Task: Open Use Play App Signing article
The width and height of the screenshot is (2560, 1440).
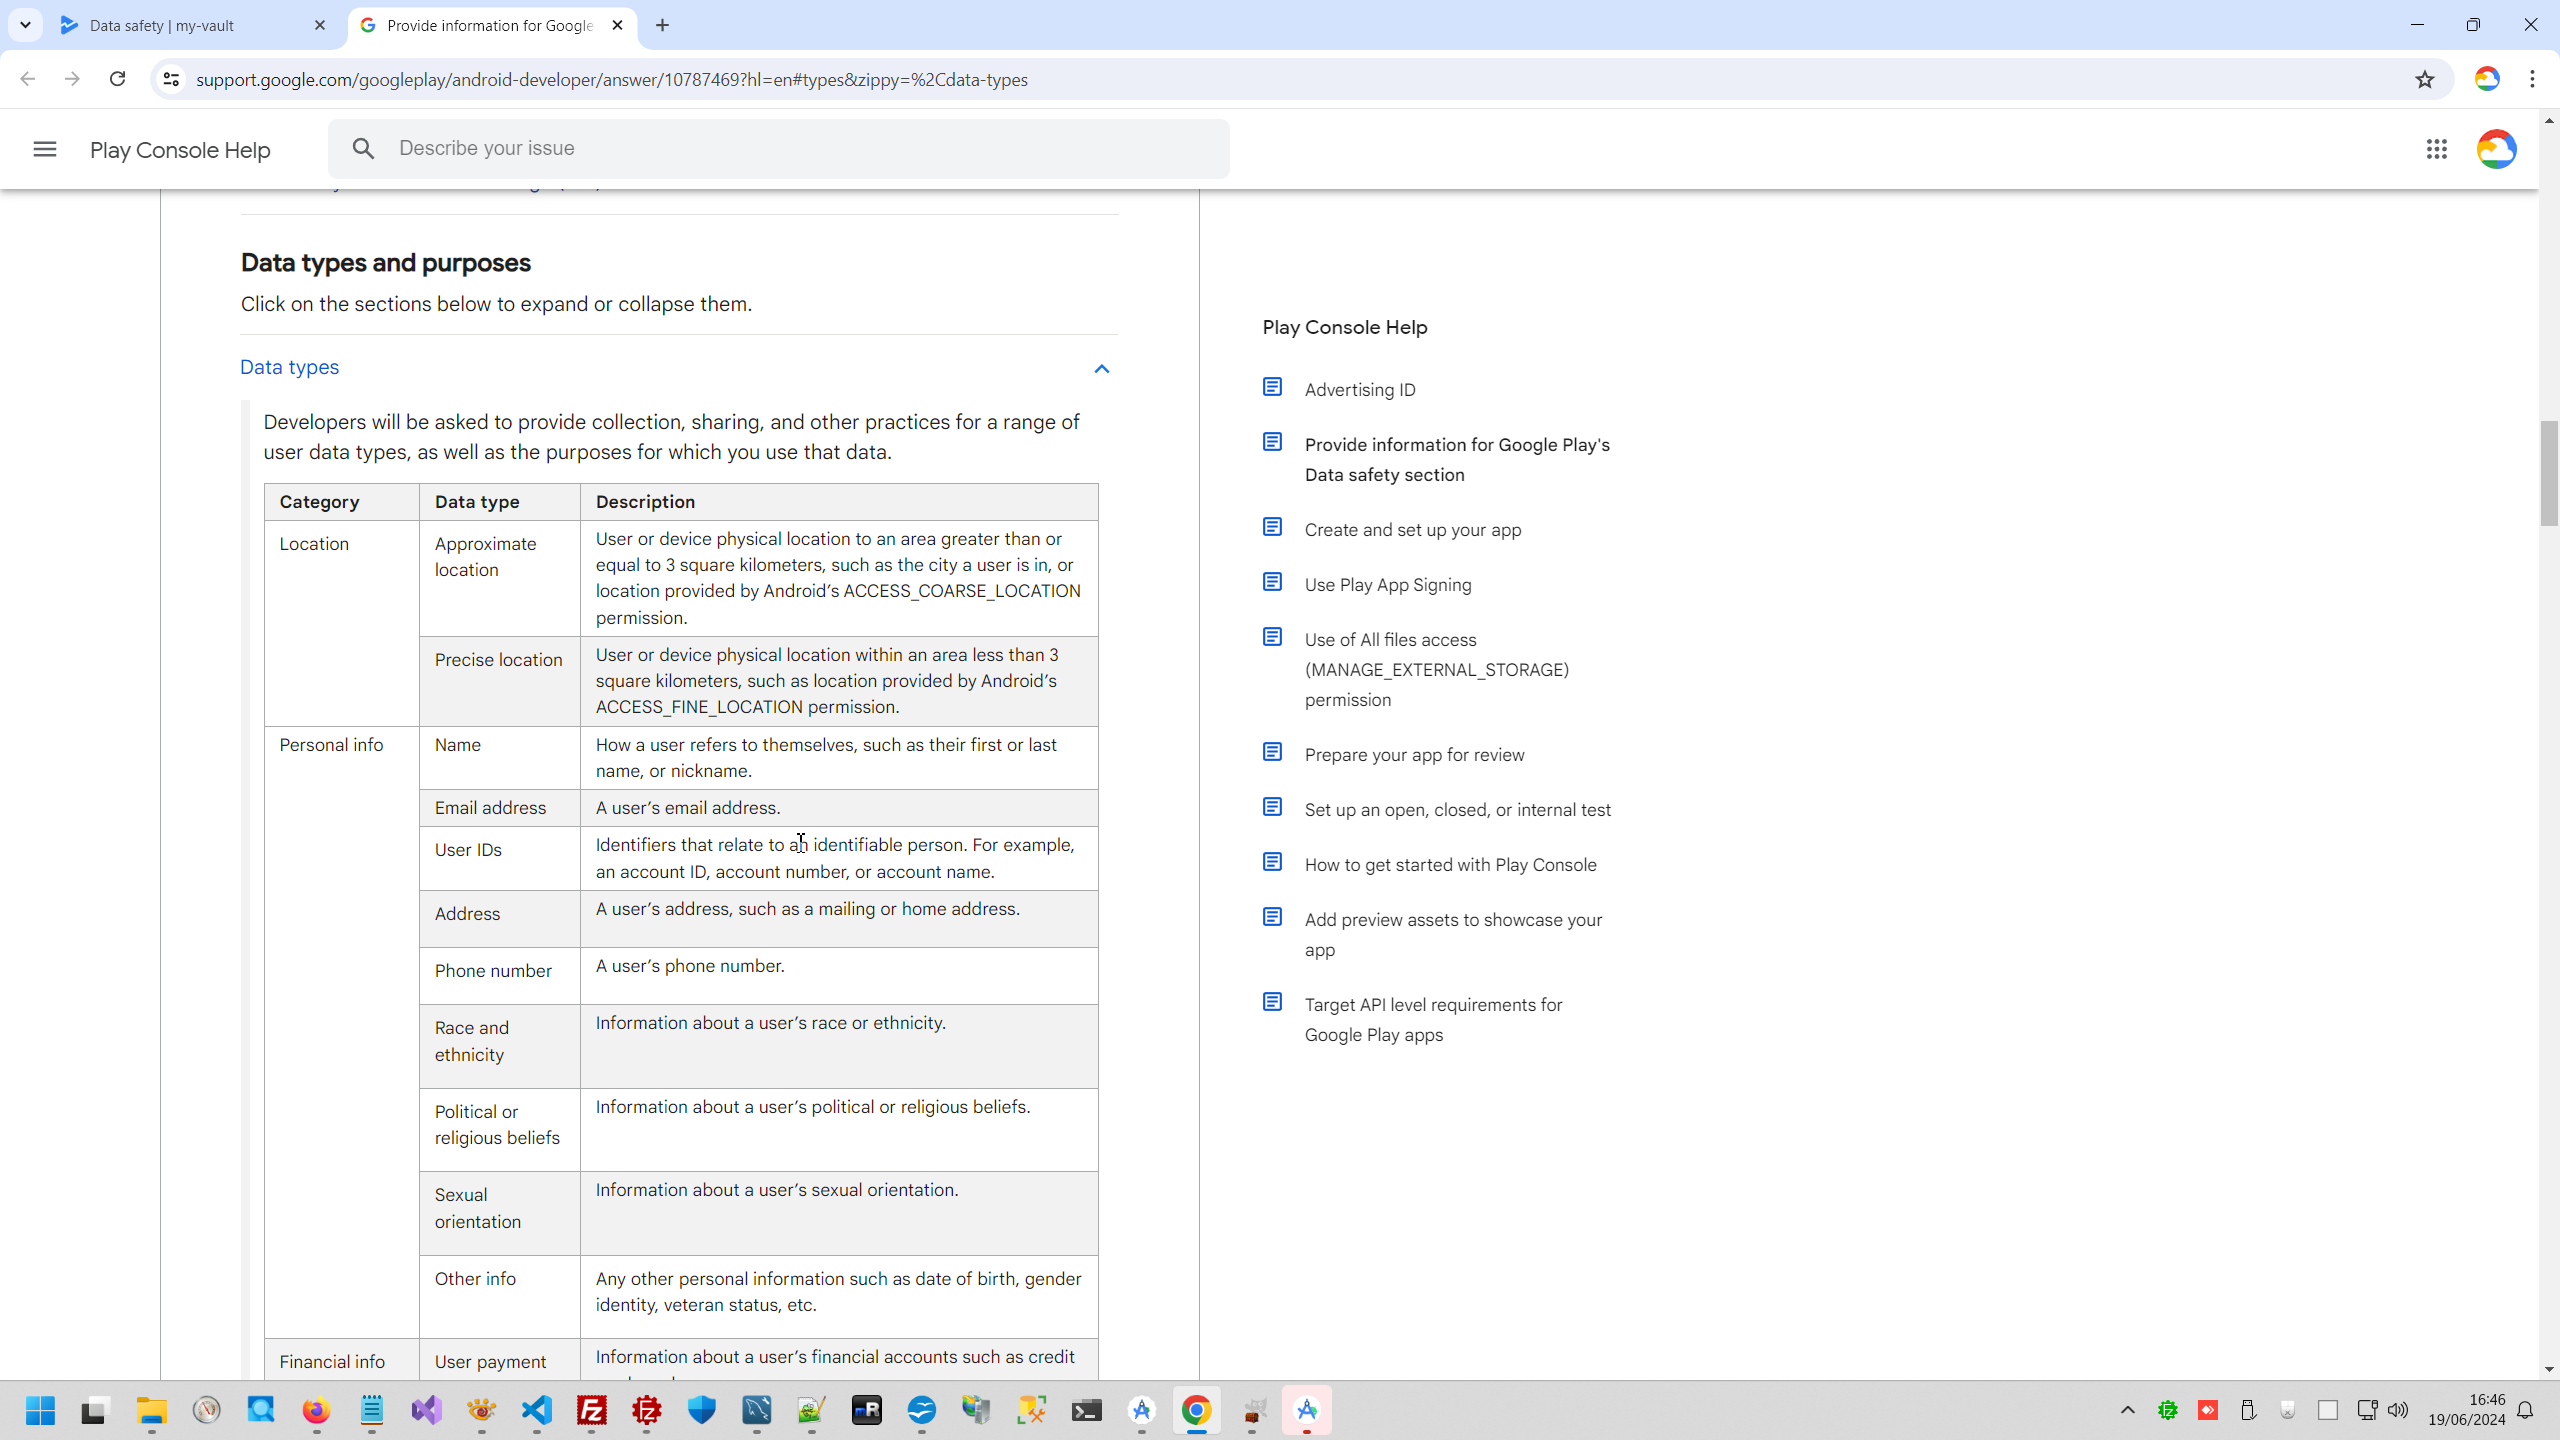Action: [x=1387, y=585]
